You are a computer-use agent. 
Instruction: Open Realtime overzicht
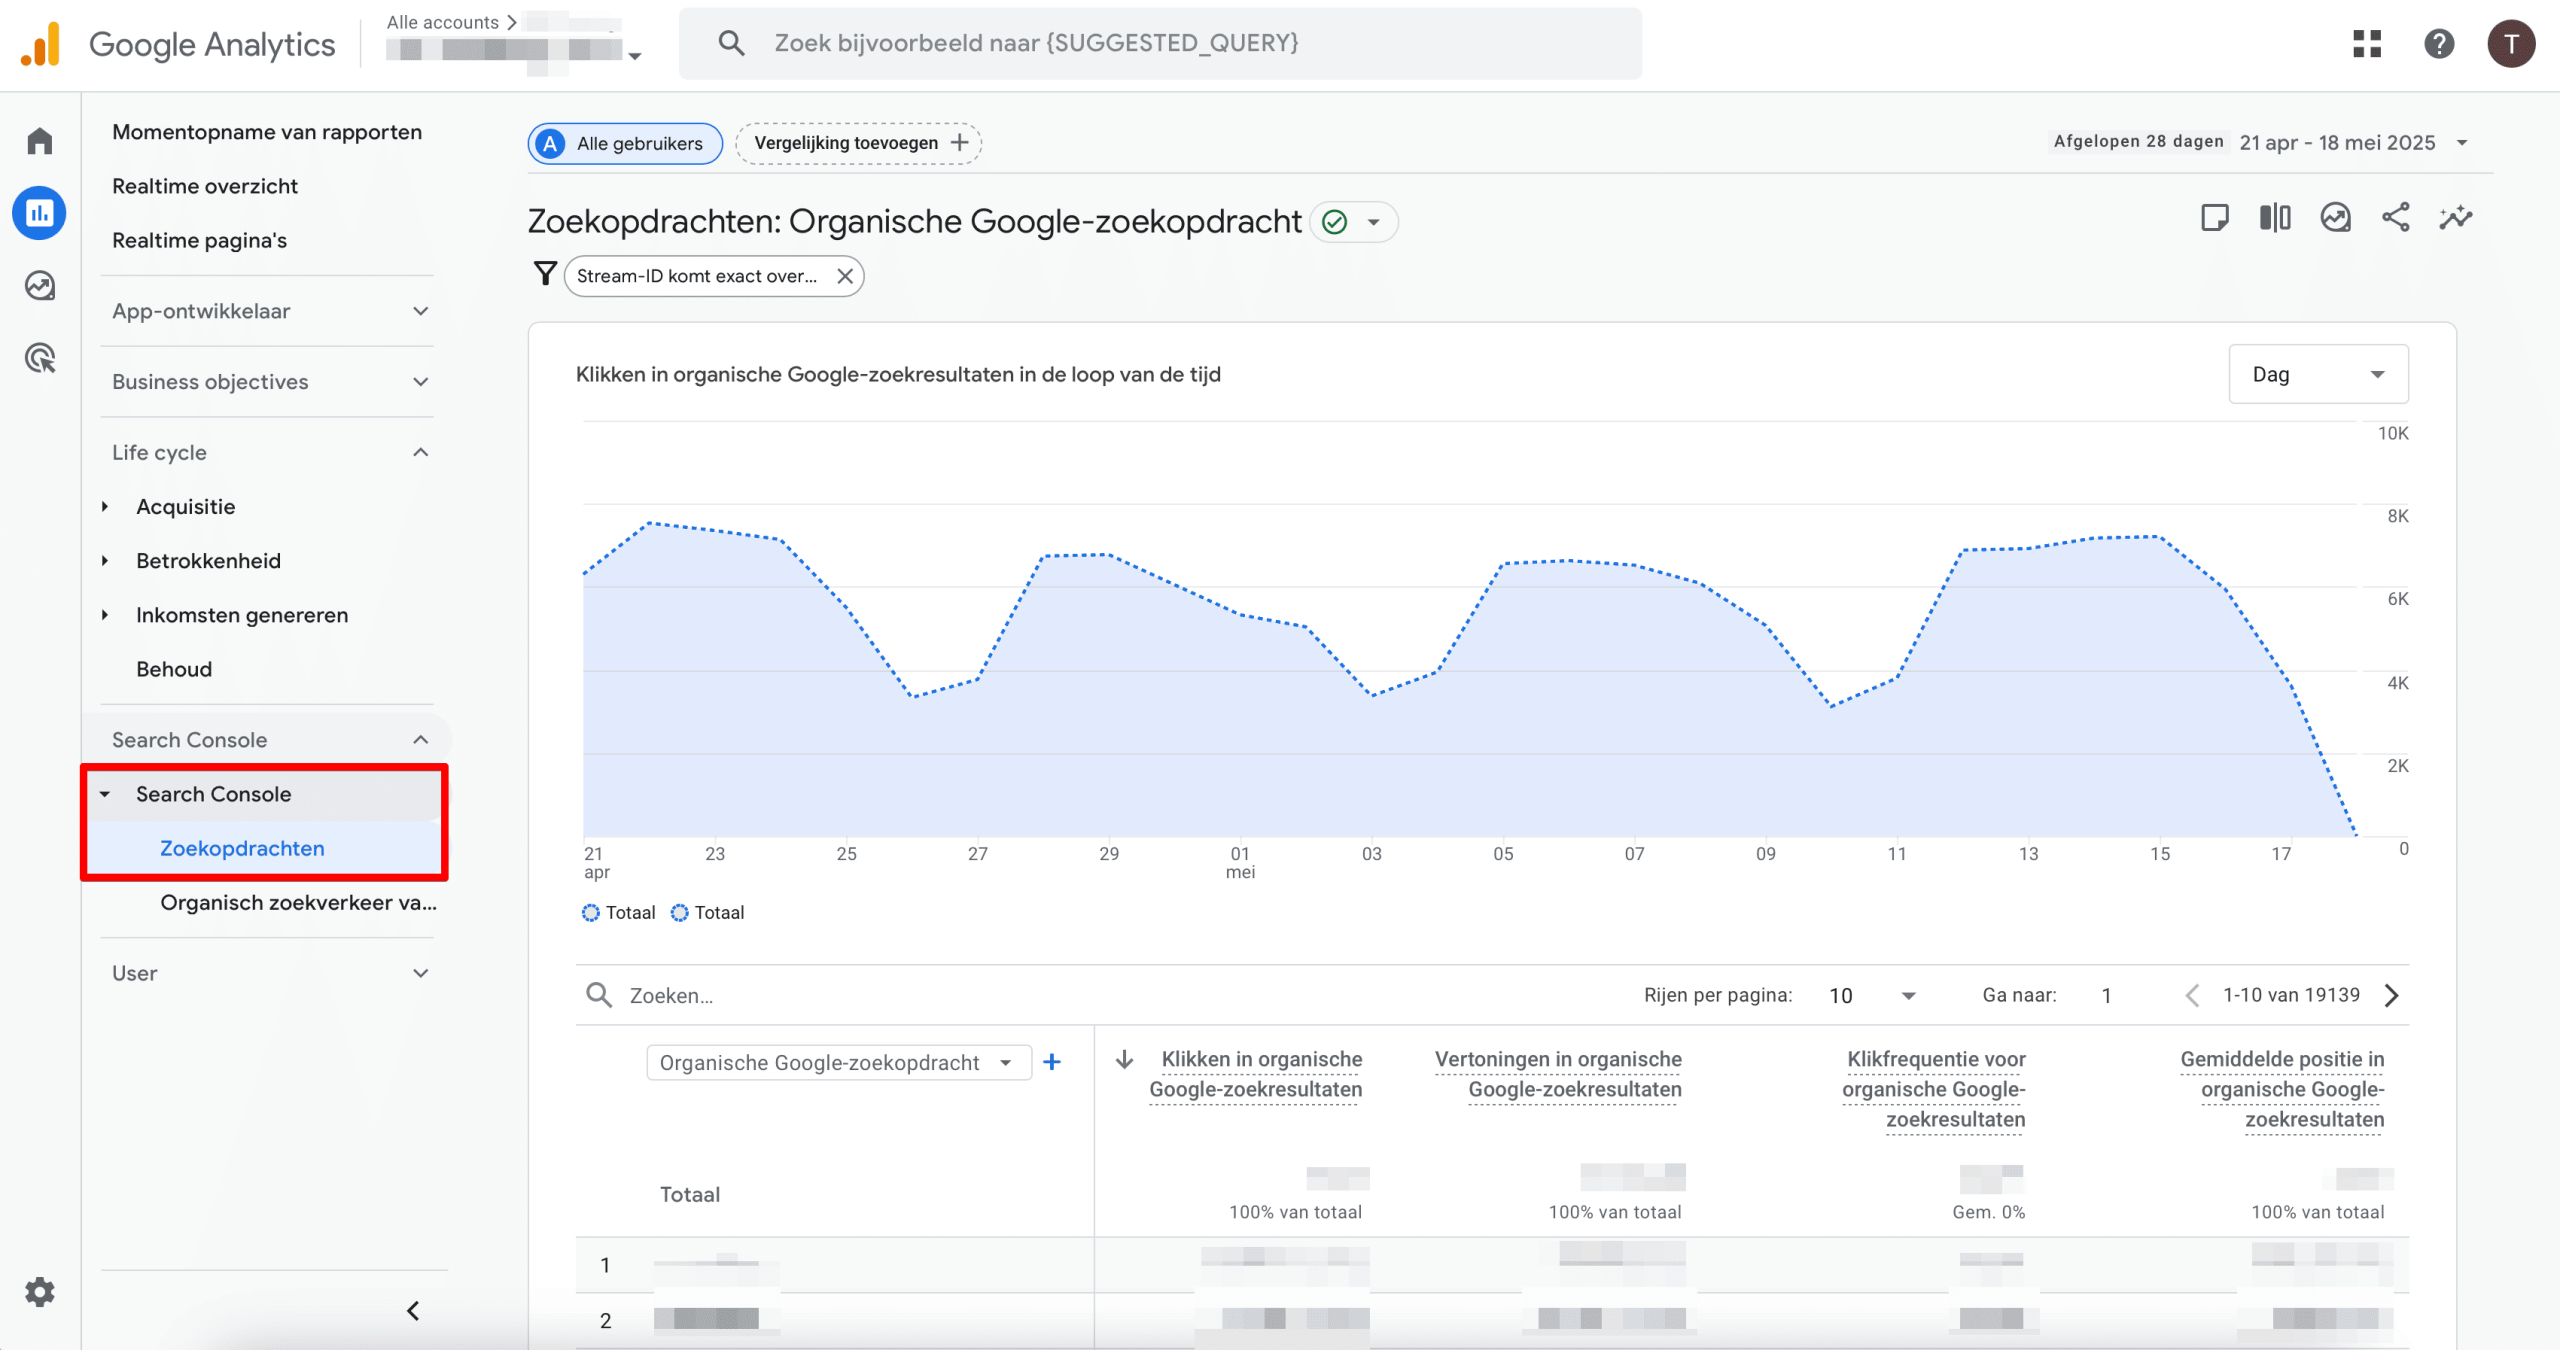(x=205, y=186)
